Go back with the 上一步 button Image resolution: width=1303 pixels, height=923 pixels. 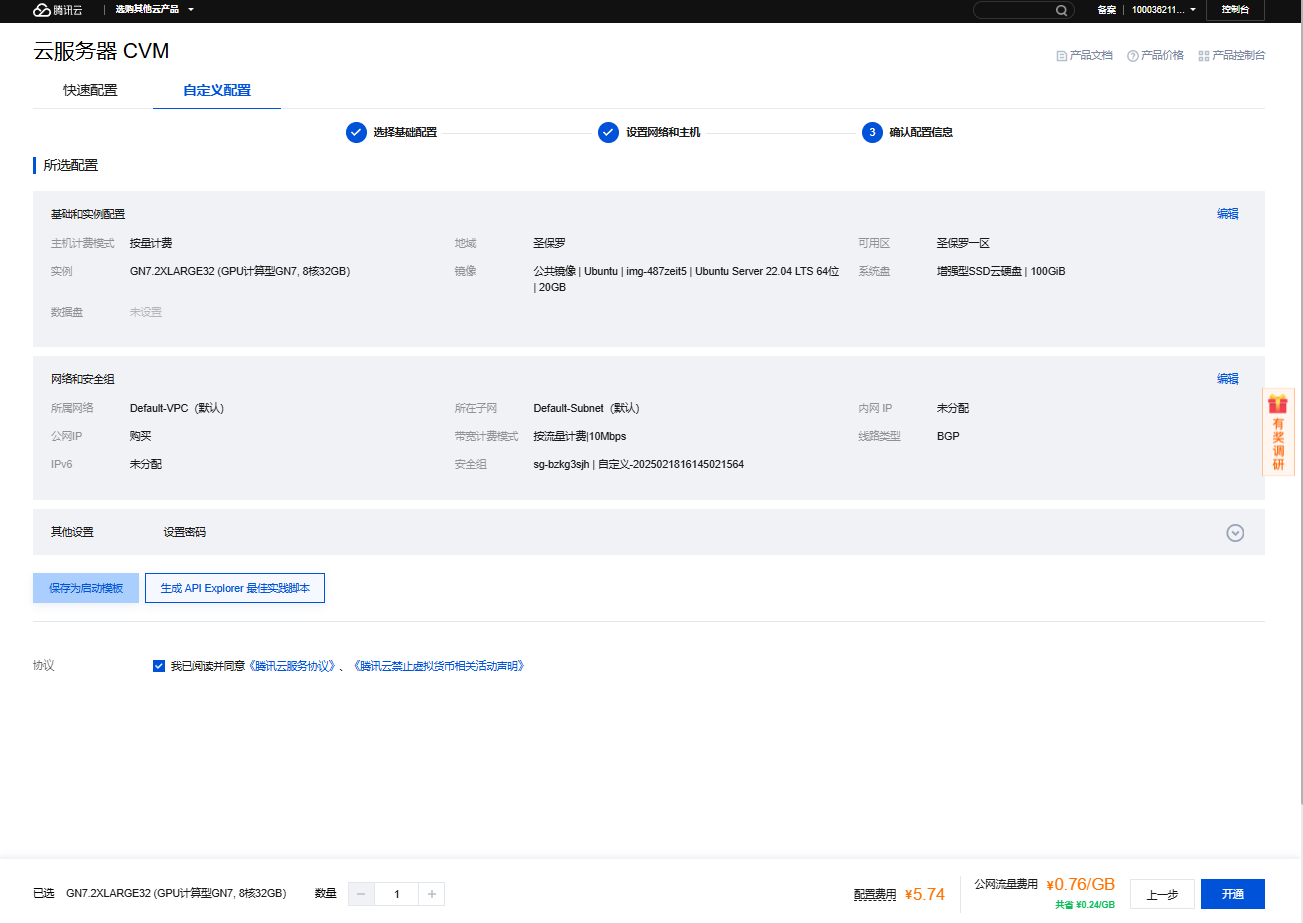coord(1162,894)
